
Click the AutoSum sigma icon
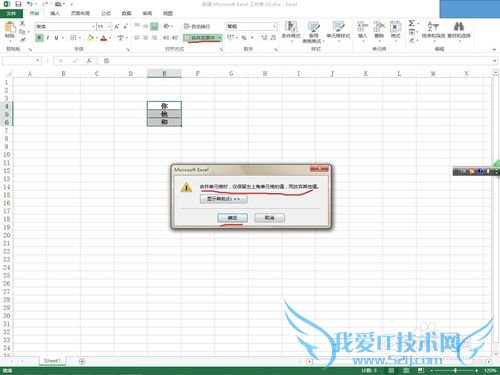[x=412, y=23]
